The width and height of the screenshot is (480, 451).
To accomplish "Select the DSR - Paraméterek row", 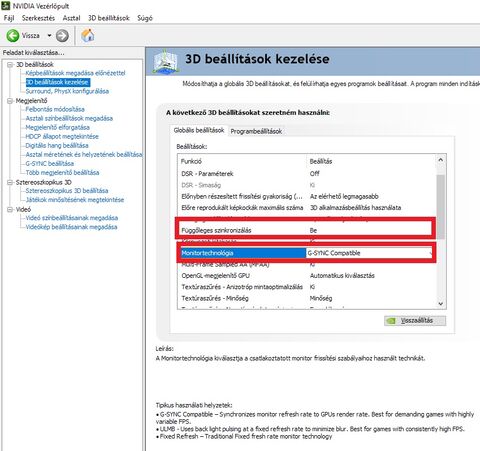I will pos(307,174).
